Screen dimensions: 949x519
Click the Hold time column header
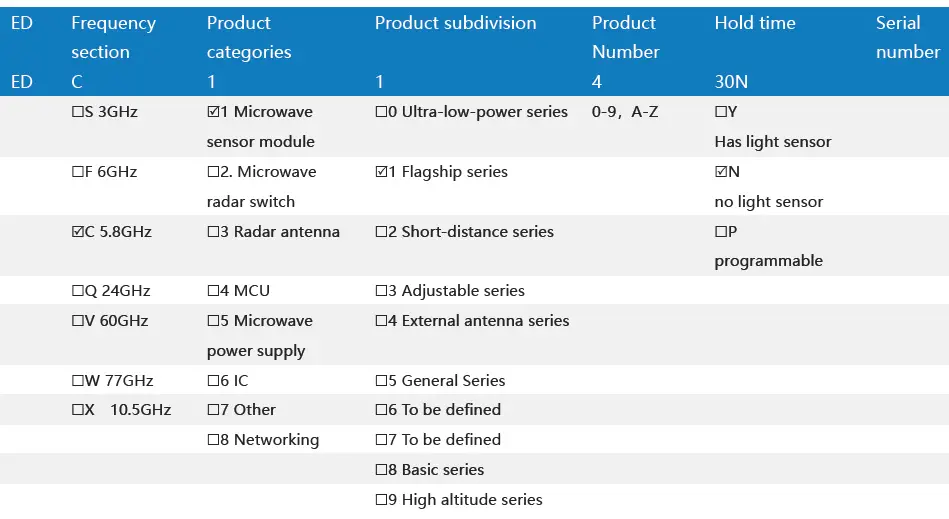[754, 23]
